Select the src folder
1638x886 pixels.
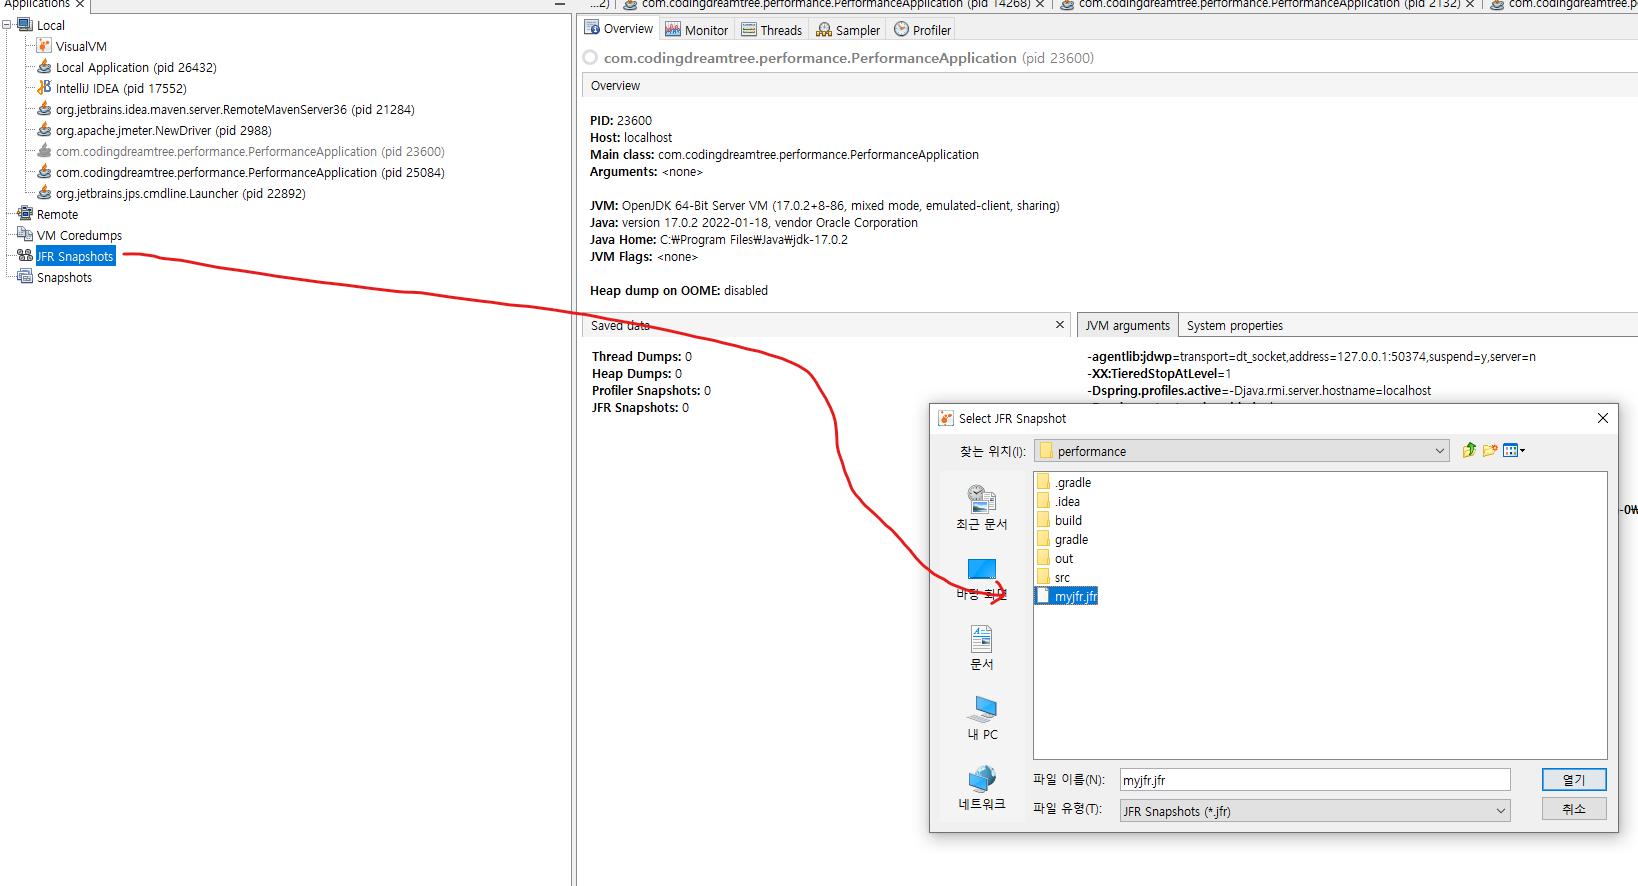point(1054,577)
